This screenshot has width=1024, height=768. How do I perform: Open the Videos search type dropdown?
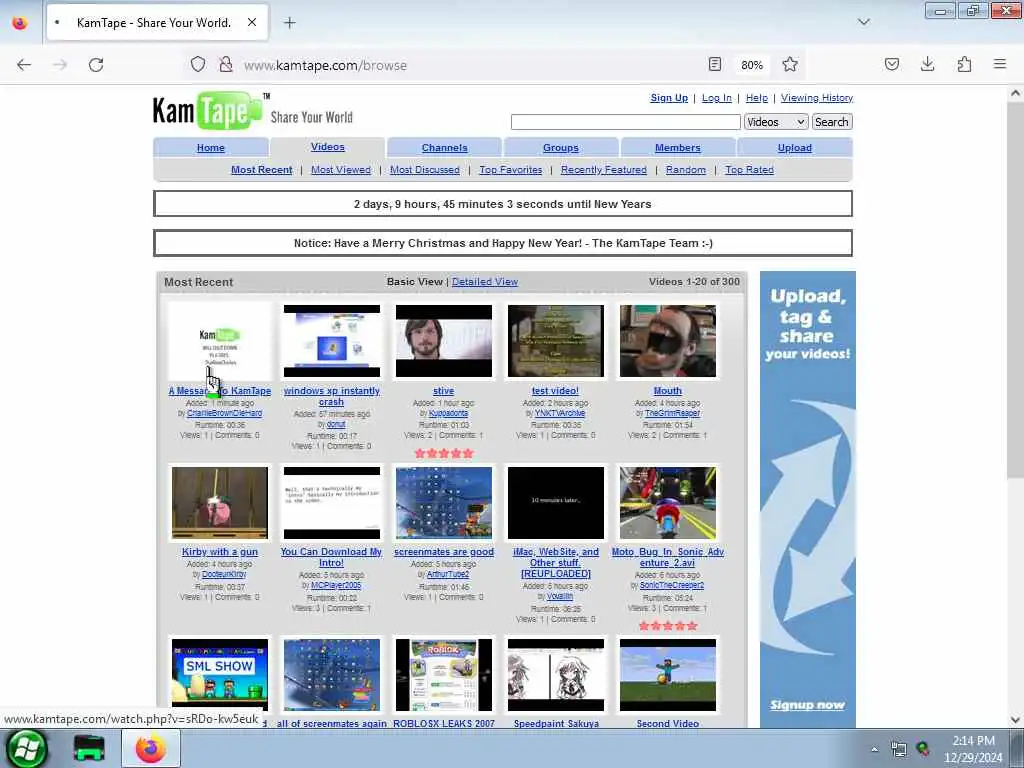pyautogui.click(x=776, y=122)
